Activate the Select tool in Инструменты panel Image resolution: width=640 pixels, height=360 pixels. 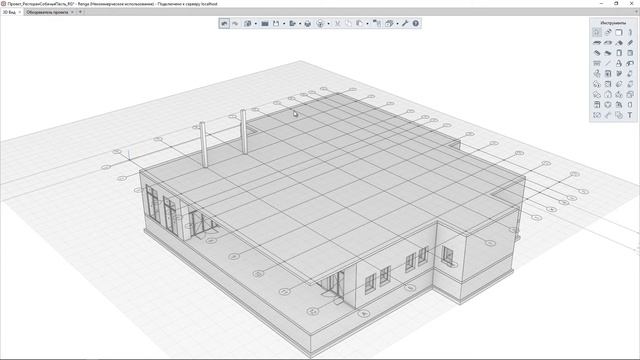pyautogui.click(x=597, y=32)
